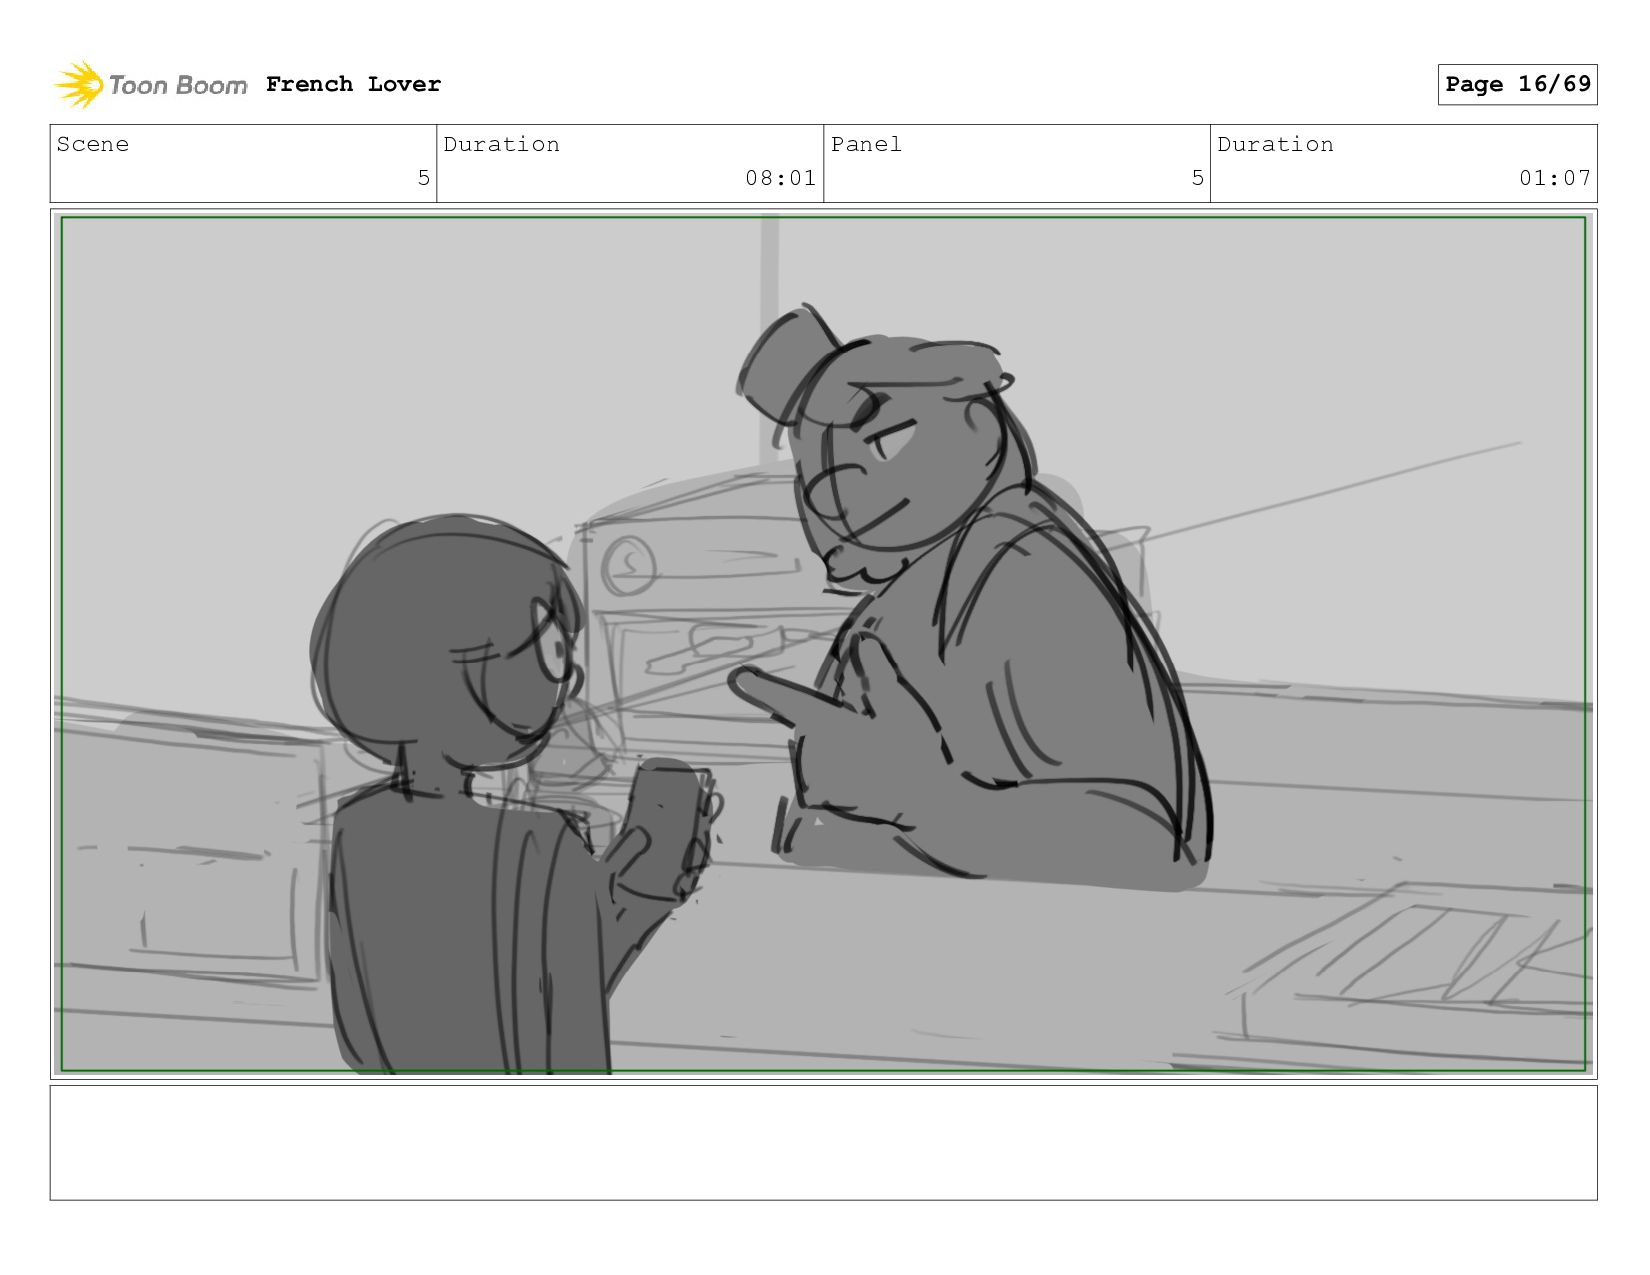This screenshot has width=1650, height=1275.
Task: Click the panel duration value 01:07
Action: click(x=1554, y=178)
